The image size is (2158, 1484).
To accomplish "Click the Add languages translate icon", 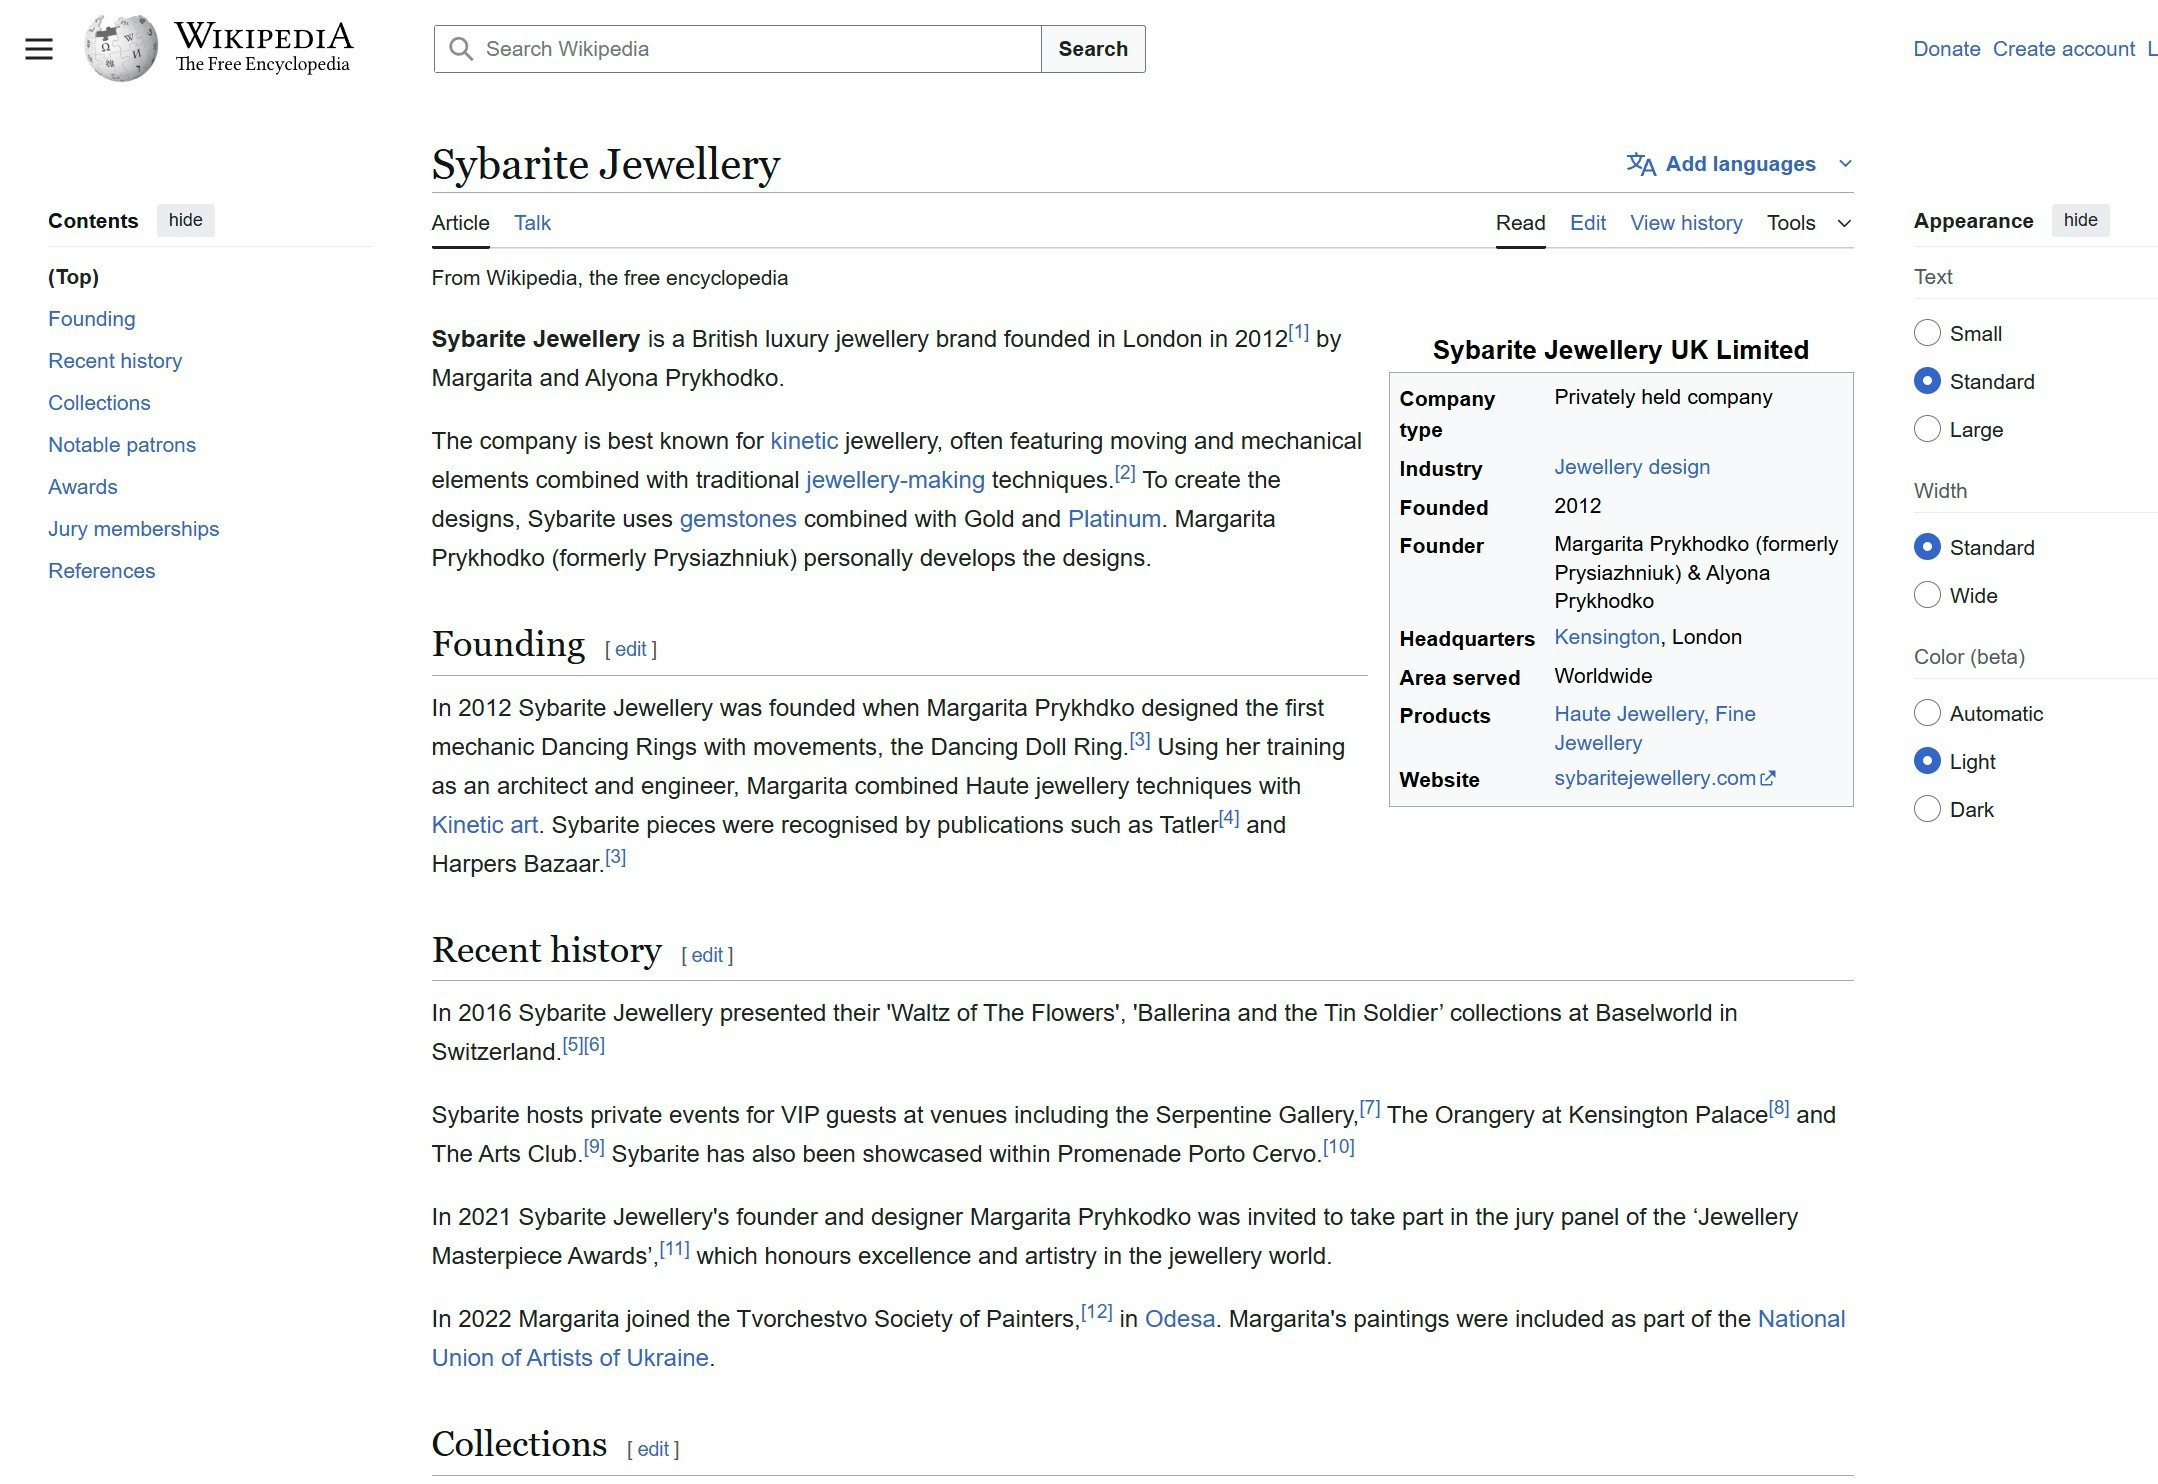I will point(1641,164).
